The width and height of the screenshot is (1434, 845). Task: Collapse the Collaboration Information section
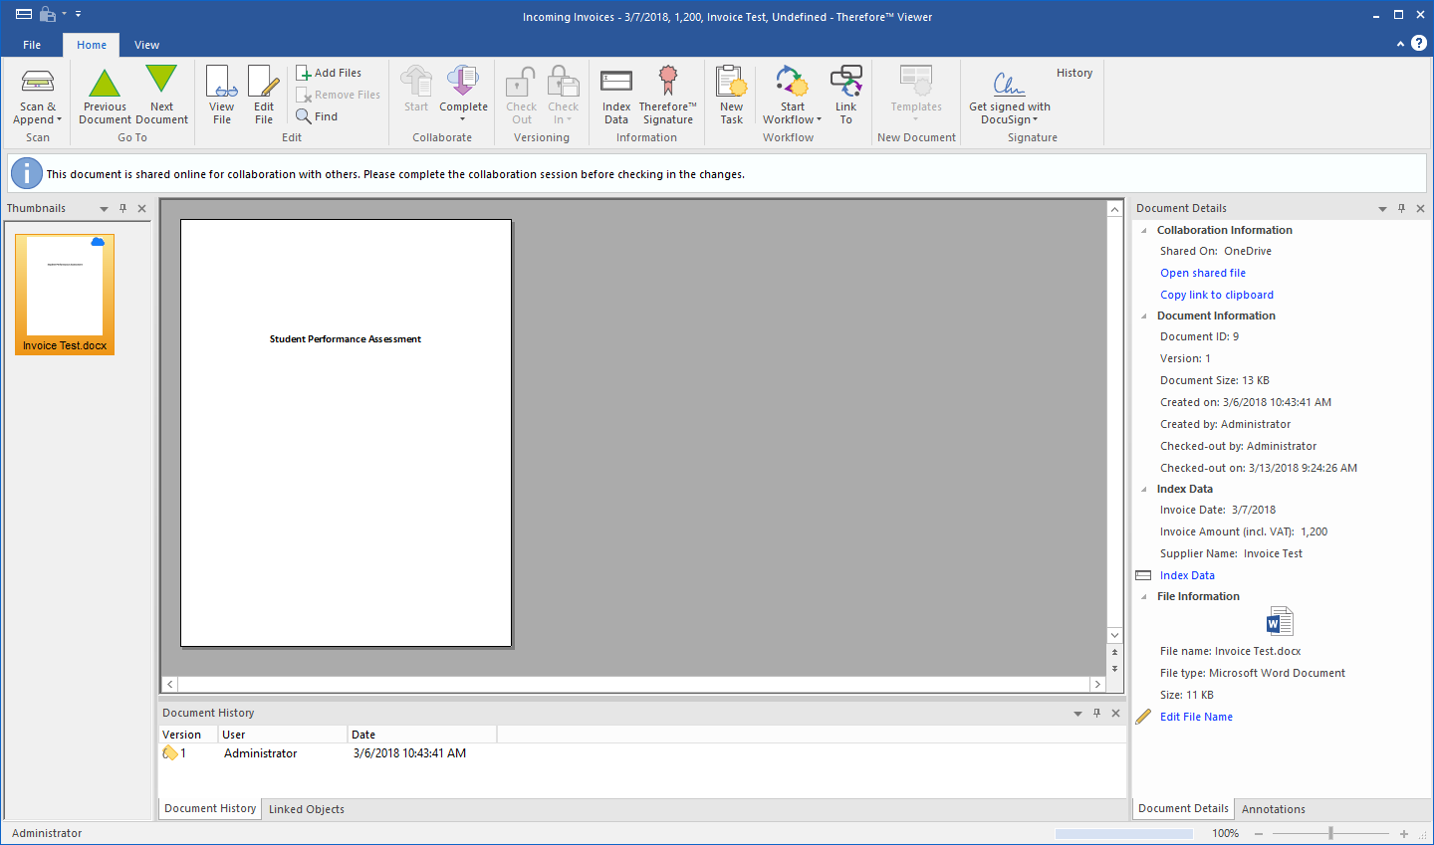pyautogui.click(x=1144, y=230)
